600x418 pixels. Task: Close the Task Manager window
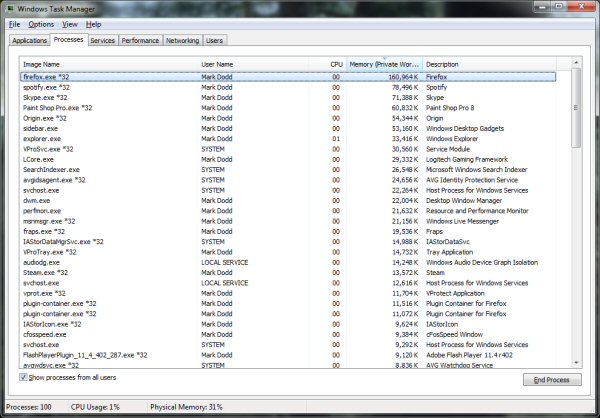581,6
